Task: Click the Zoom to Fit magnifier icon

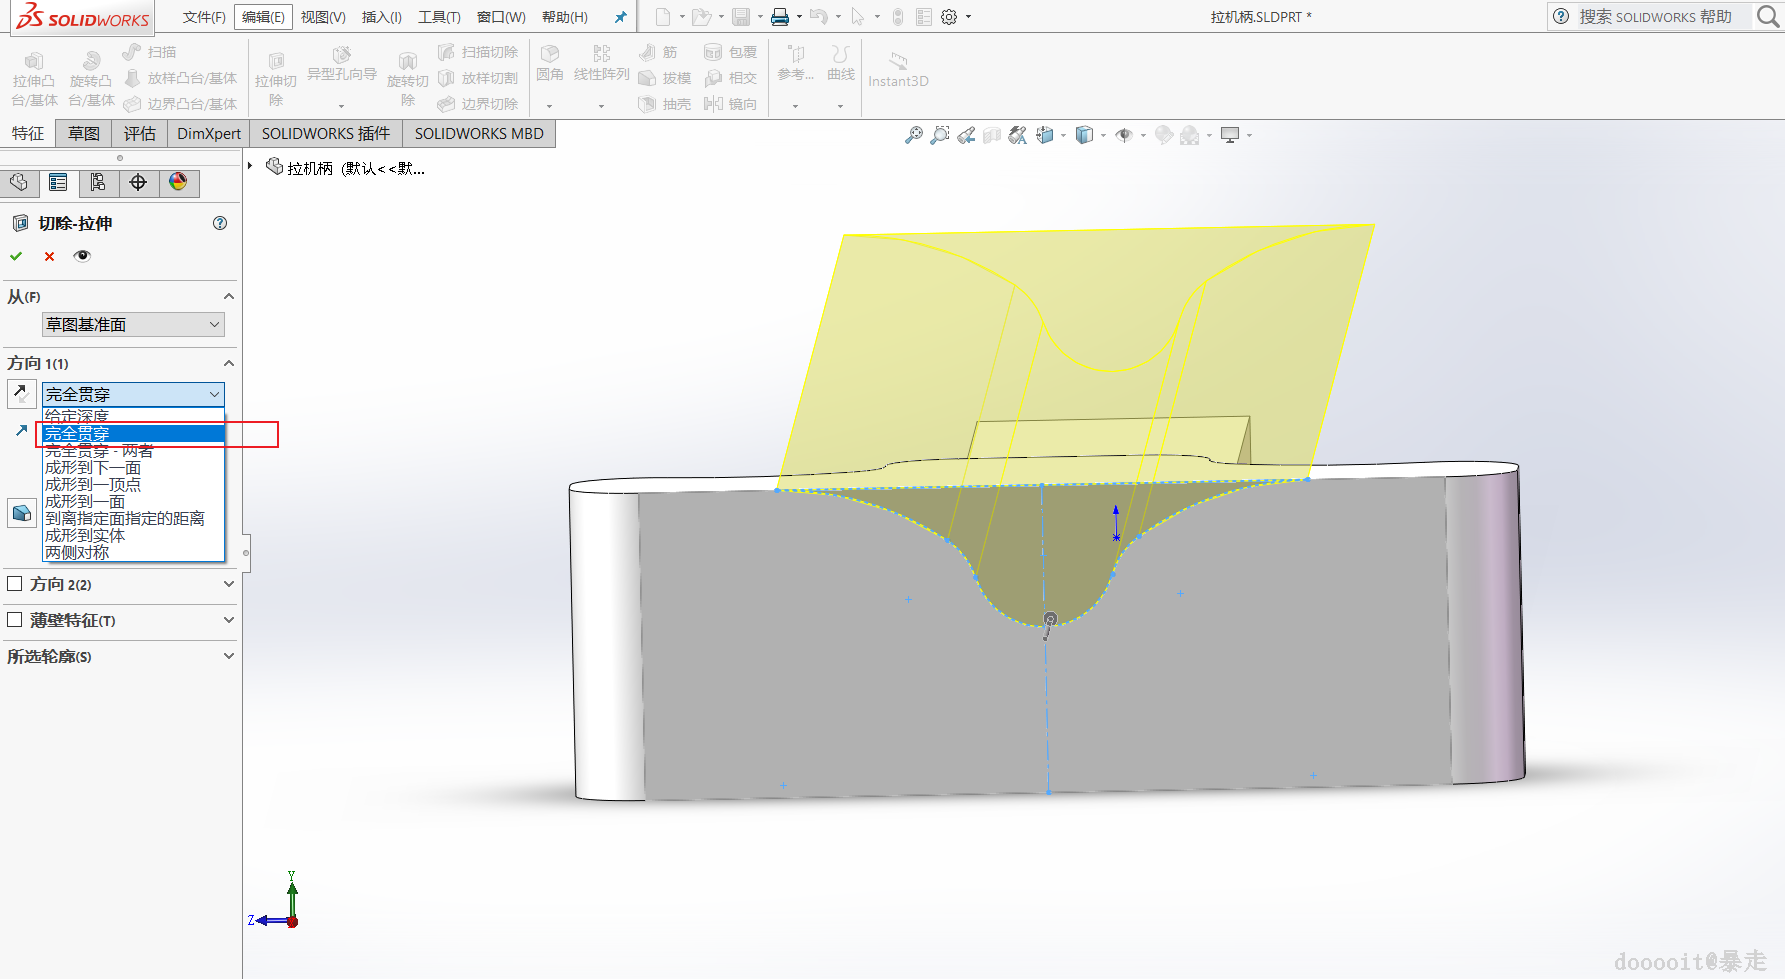Action: 913,135
